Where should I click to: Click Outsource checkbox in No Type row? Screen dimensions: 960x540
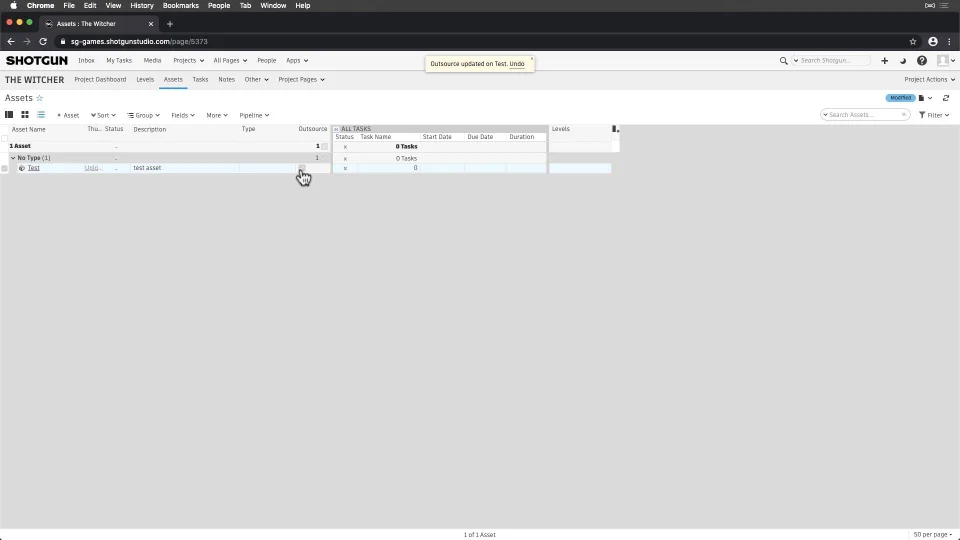[x=324, y=158]
